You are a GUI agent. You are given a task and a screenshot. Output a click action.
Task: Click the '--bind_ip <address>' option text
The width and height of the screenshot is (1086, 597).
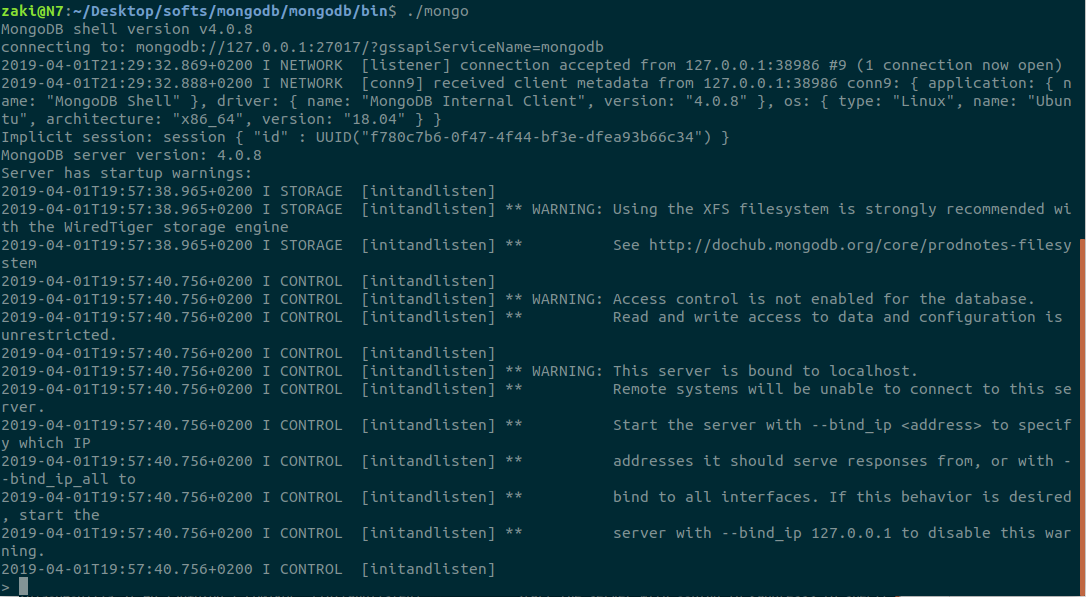pyautogui.click(x=896, y=425)
